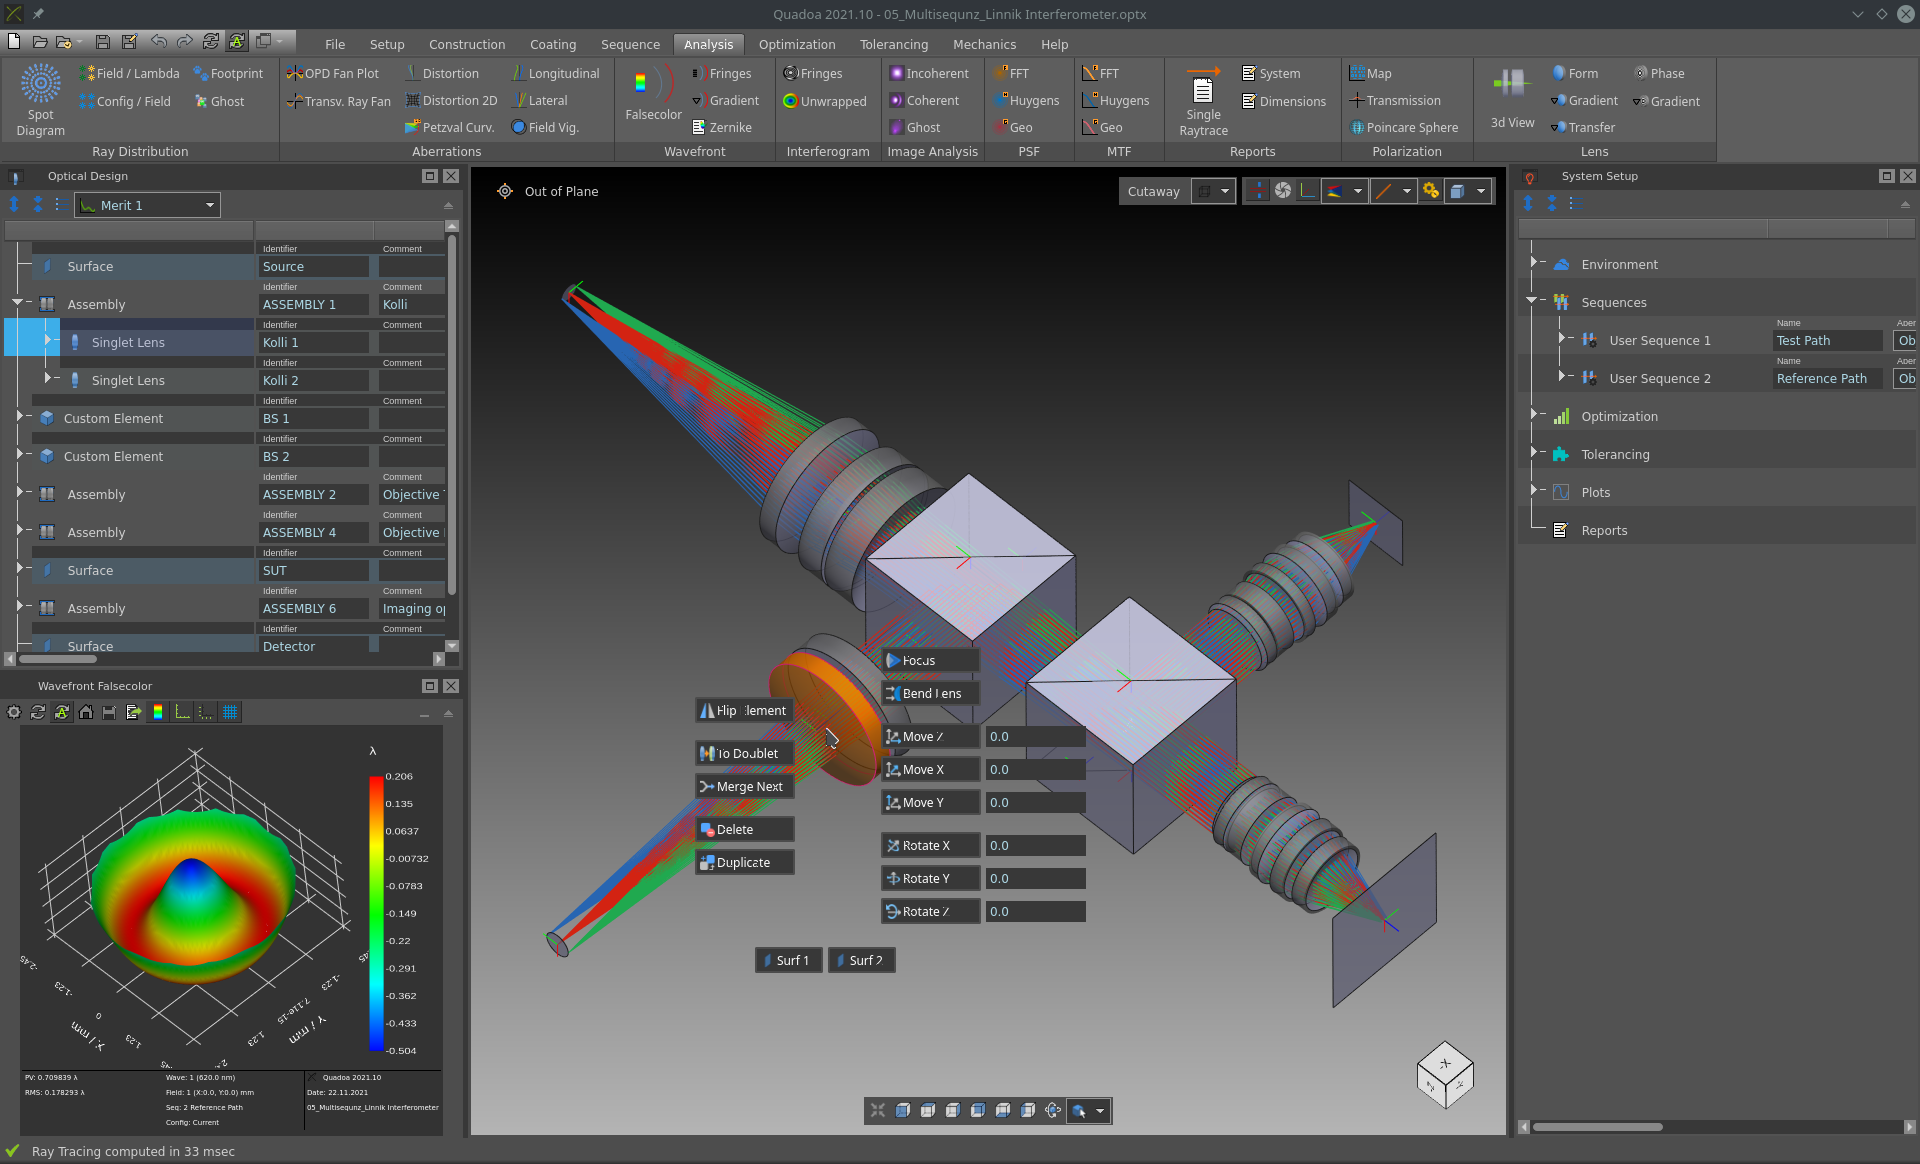Click the pin icon in title bar
The width and height of the screenshot is (1920, 1164).
[38, 14]
